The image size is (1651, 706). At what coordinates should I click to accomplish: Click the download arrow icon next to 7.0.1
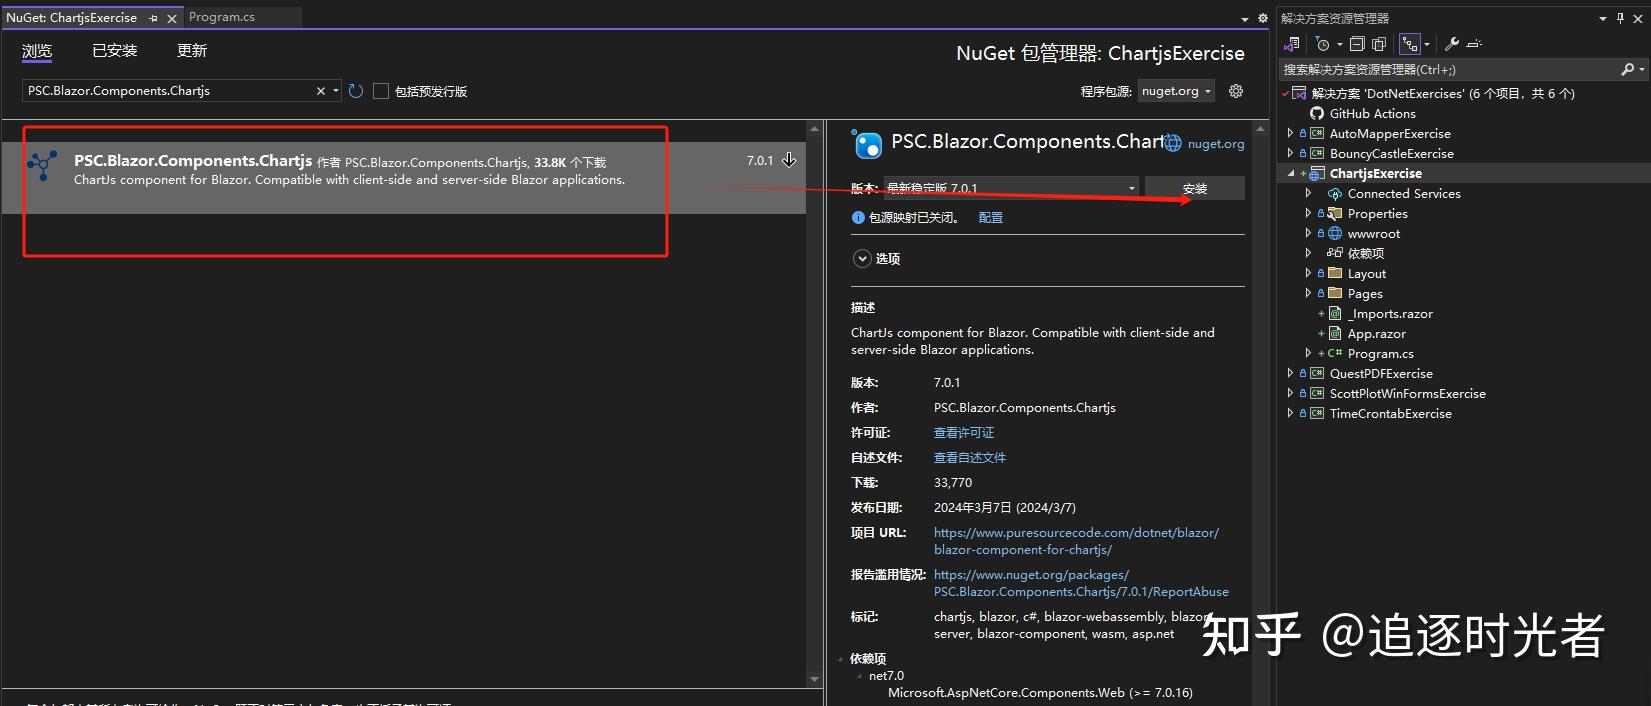coord(789,160)
